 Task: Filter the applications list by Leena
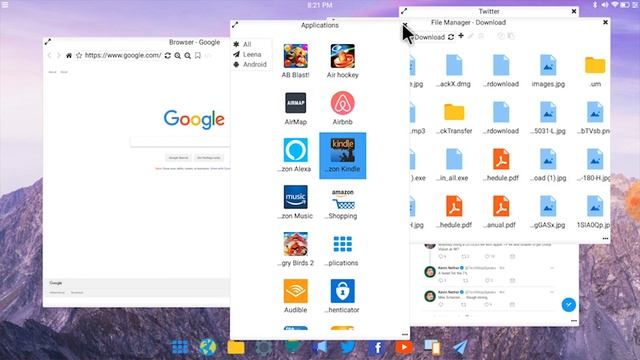tap(247, 54)
